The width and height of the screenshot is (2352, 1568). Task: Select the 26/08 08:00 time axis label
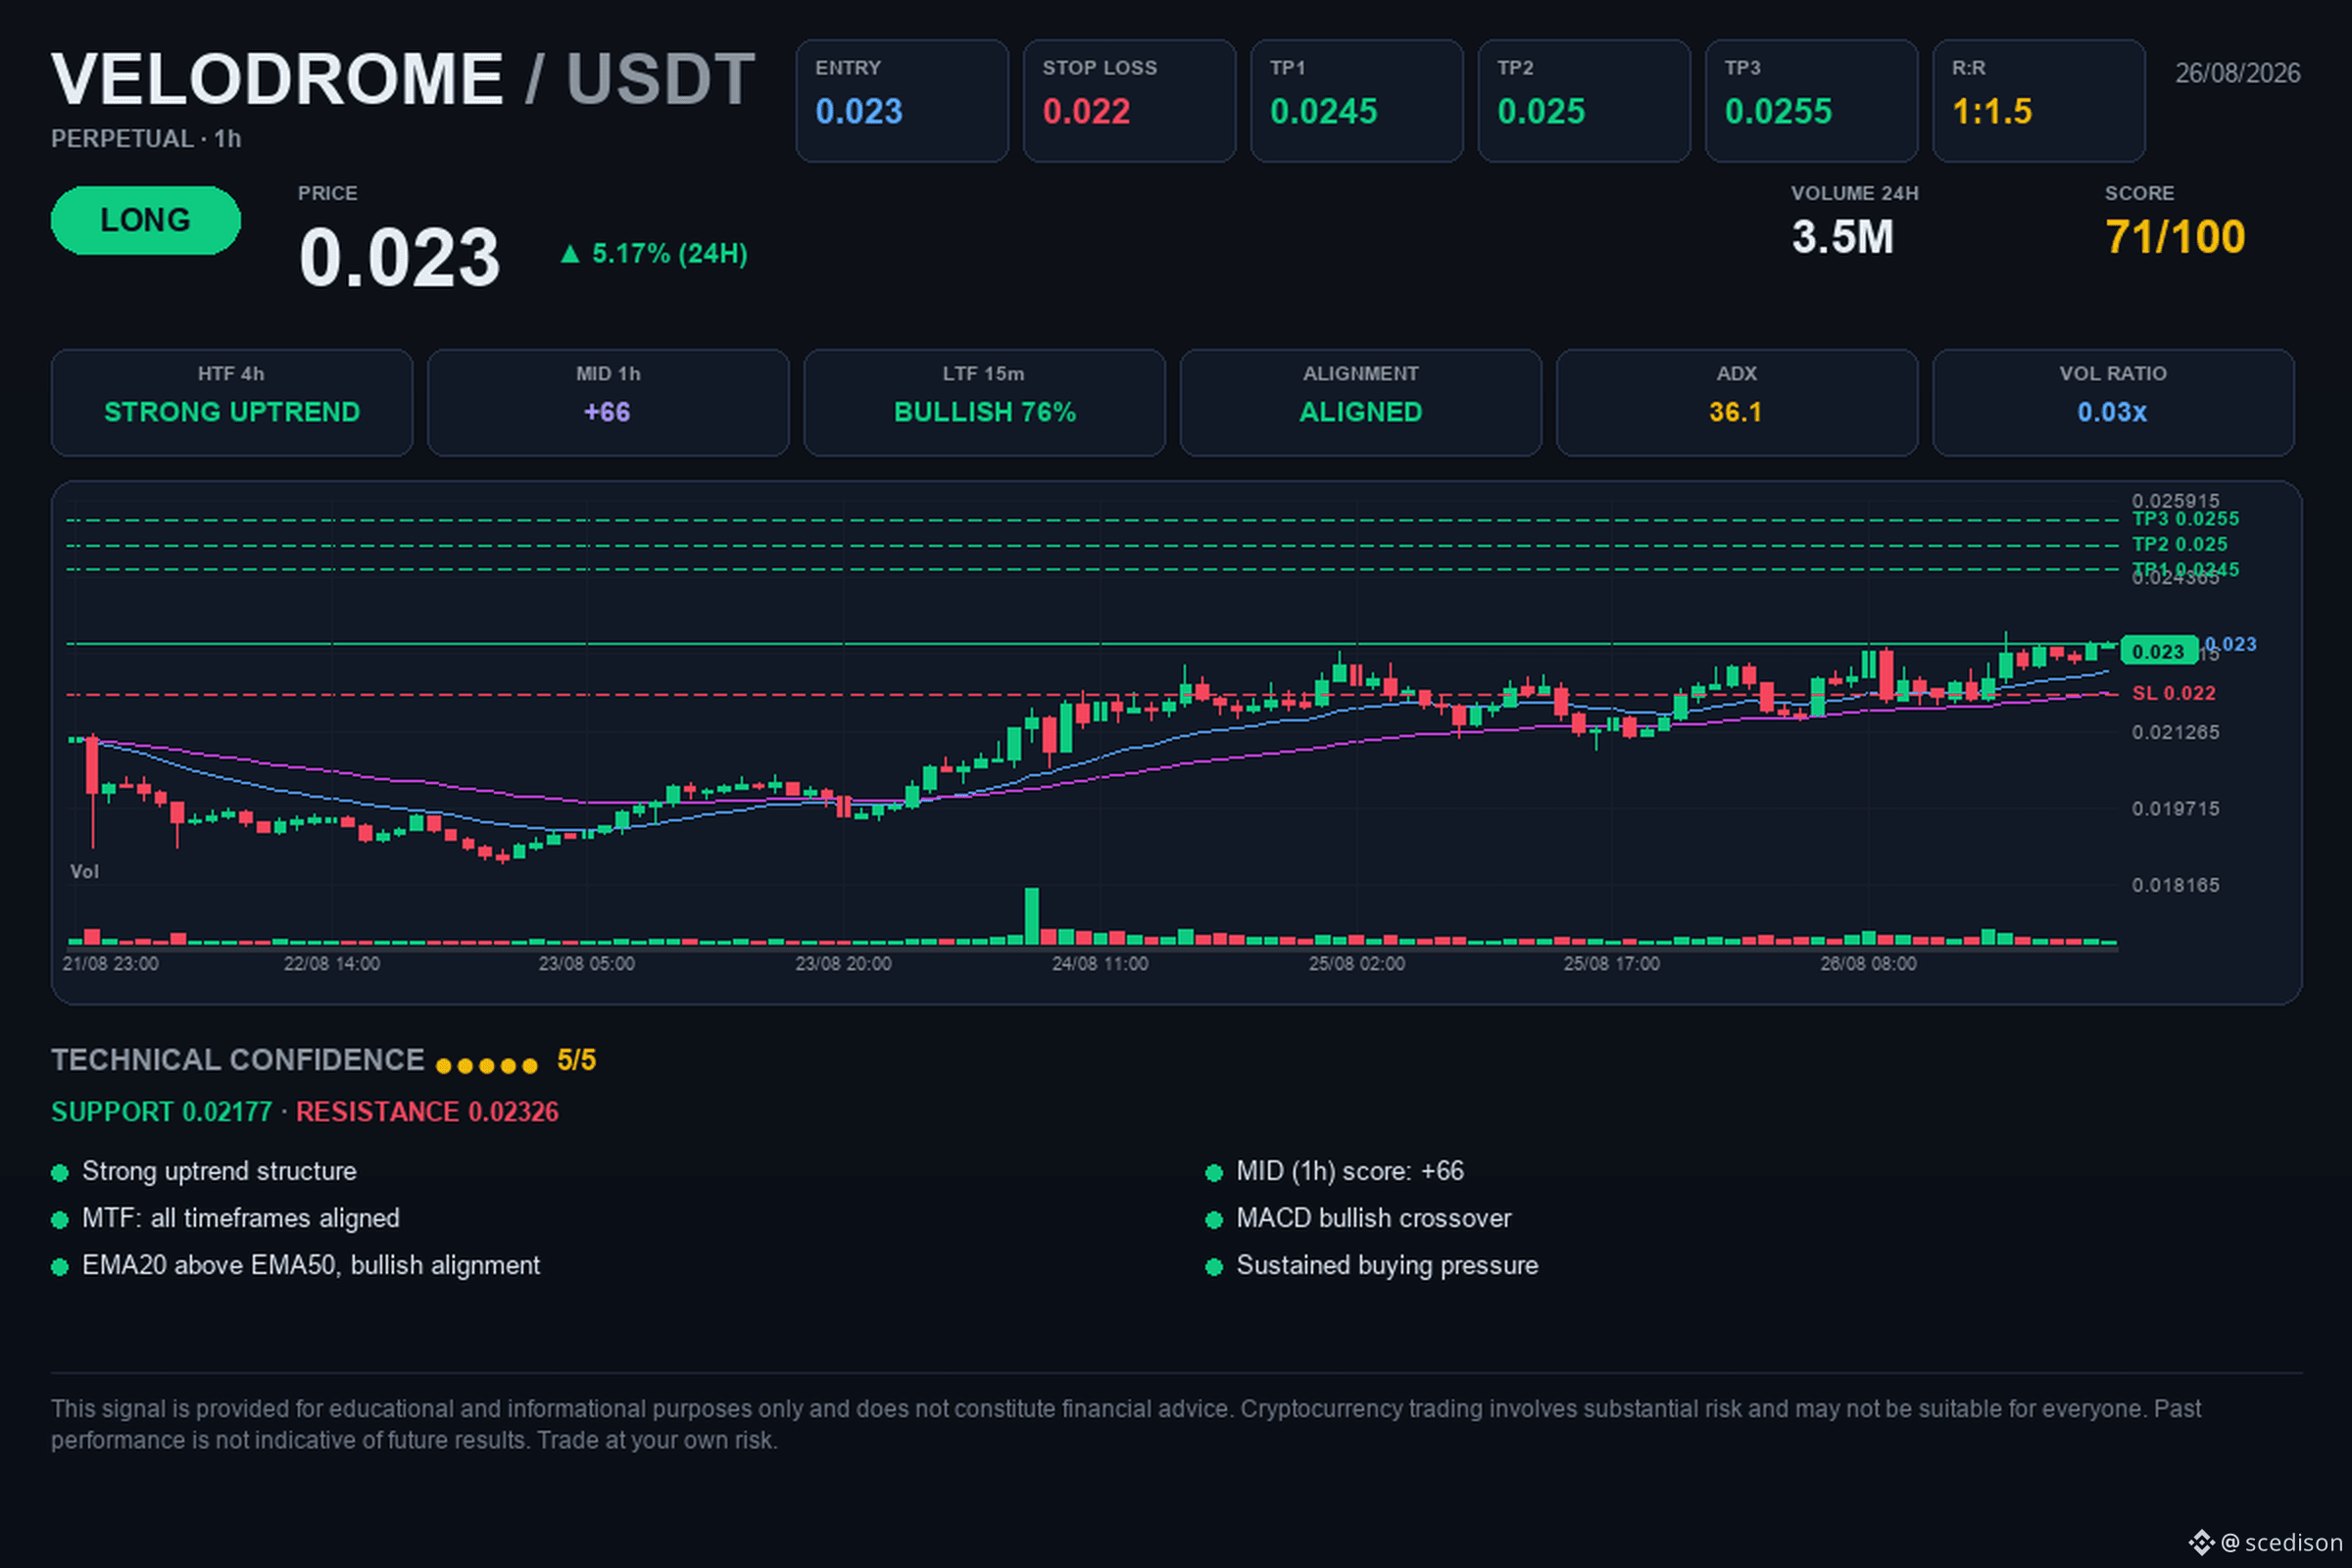click(1869, 963)
